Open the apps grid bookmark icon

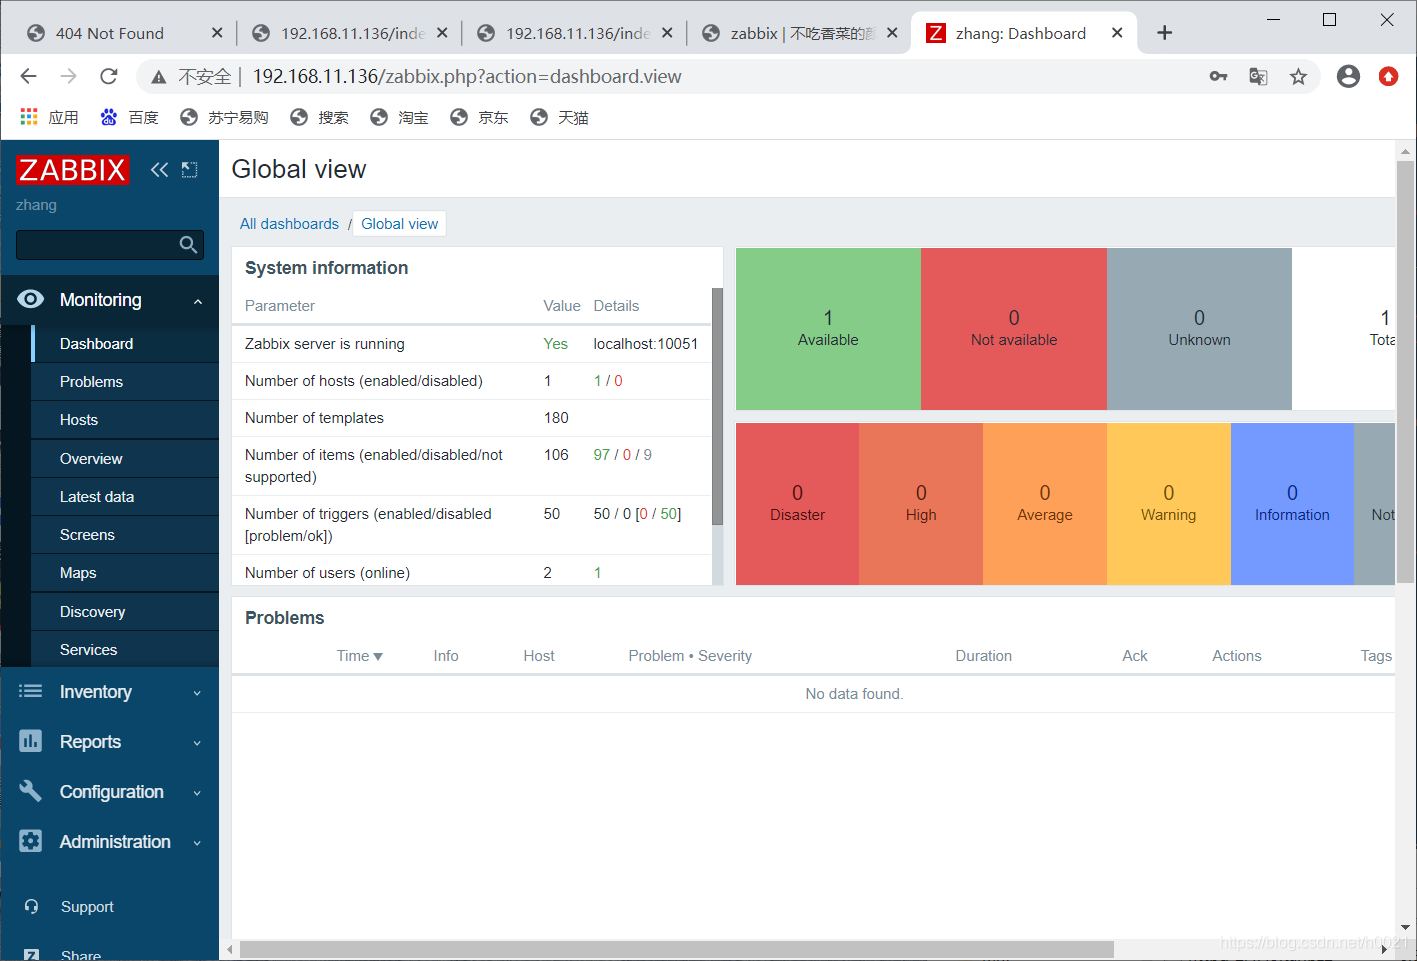click(x=29, y=117)
